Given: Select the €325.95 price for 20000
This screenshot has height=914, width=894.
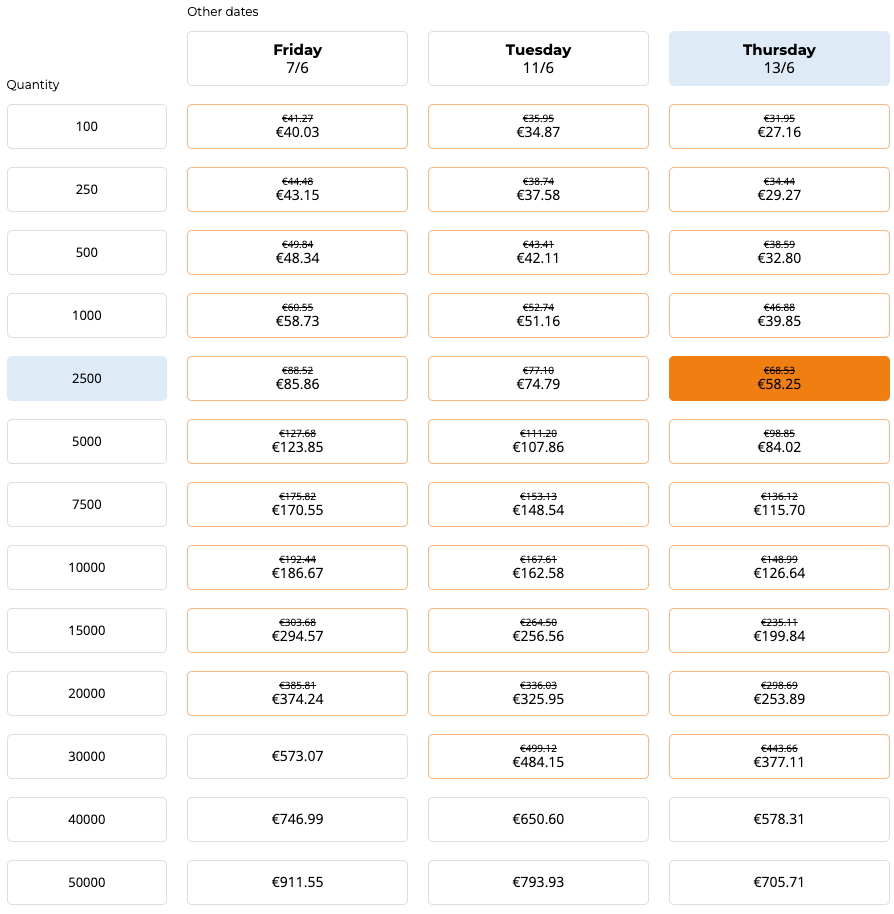Looking at the screenshot, I should coord(538,693).
